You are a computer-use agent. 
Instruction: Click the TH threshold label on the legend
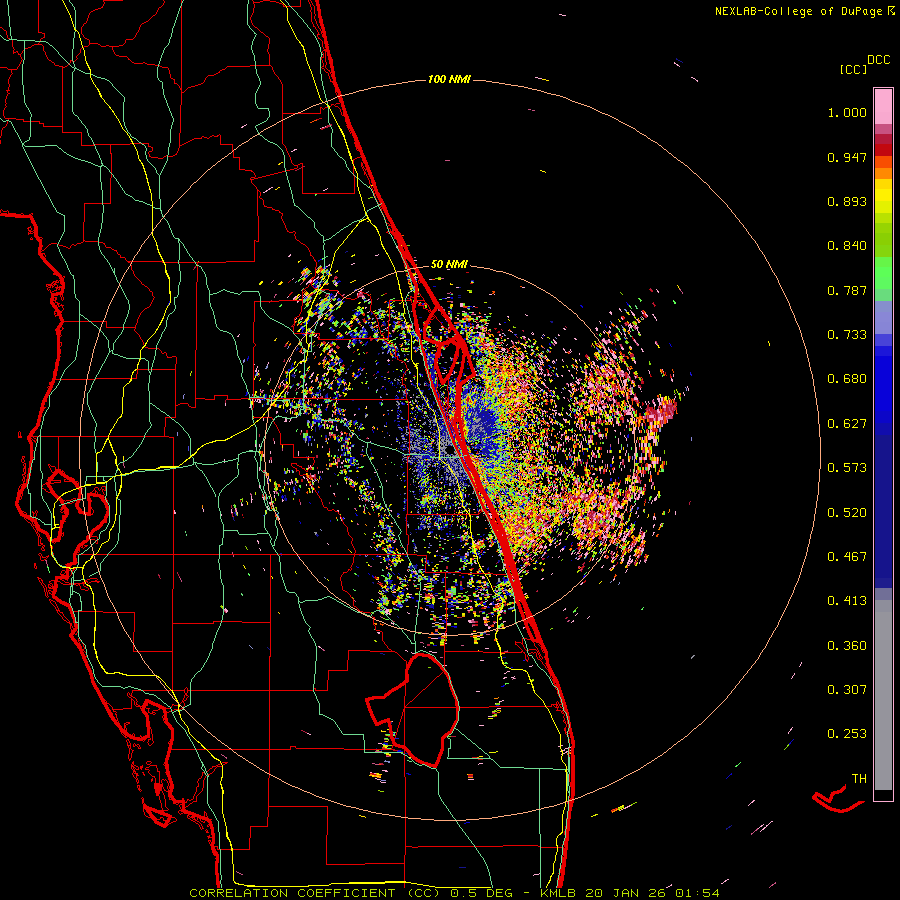point(859,779)
